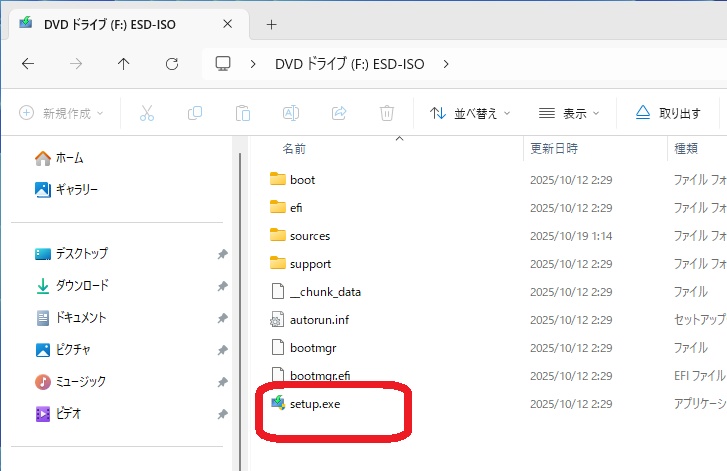Sort by the 種類 column header
The width and height of the screenshot is (727, 471).
click(686, 149)
